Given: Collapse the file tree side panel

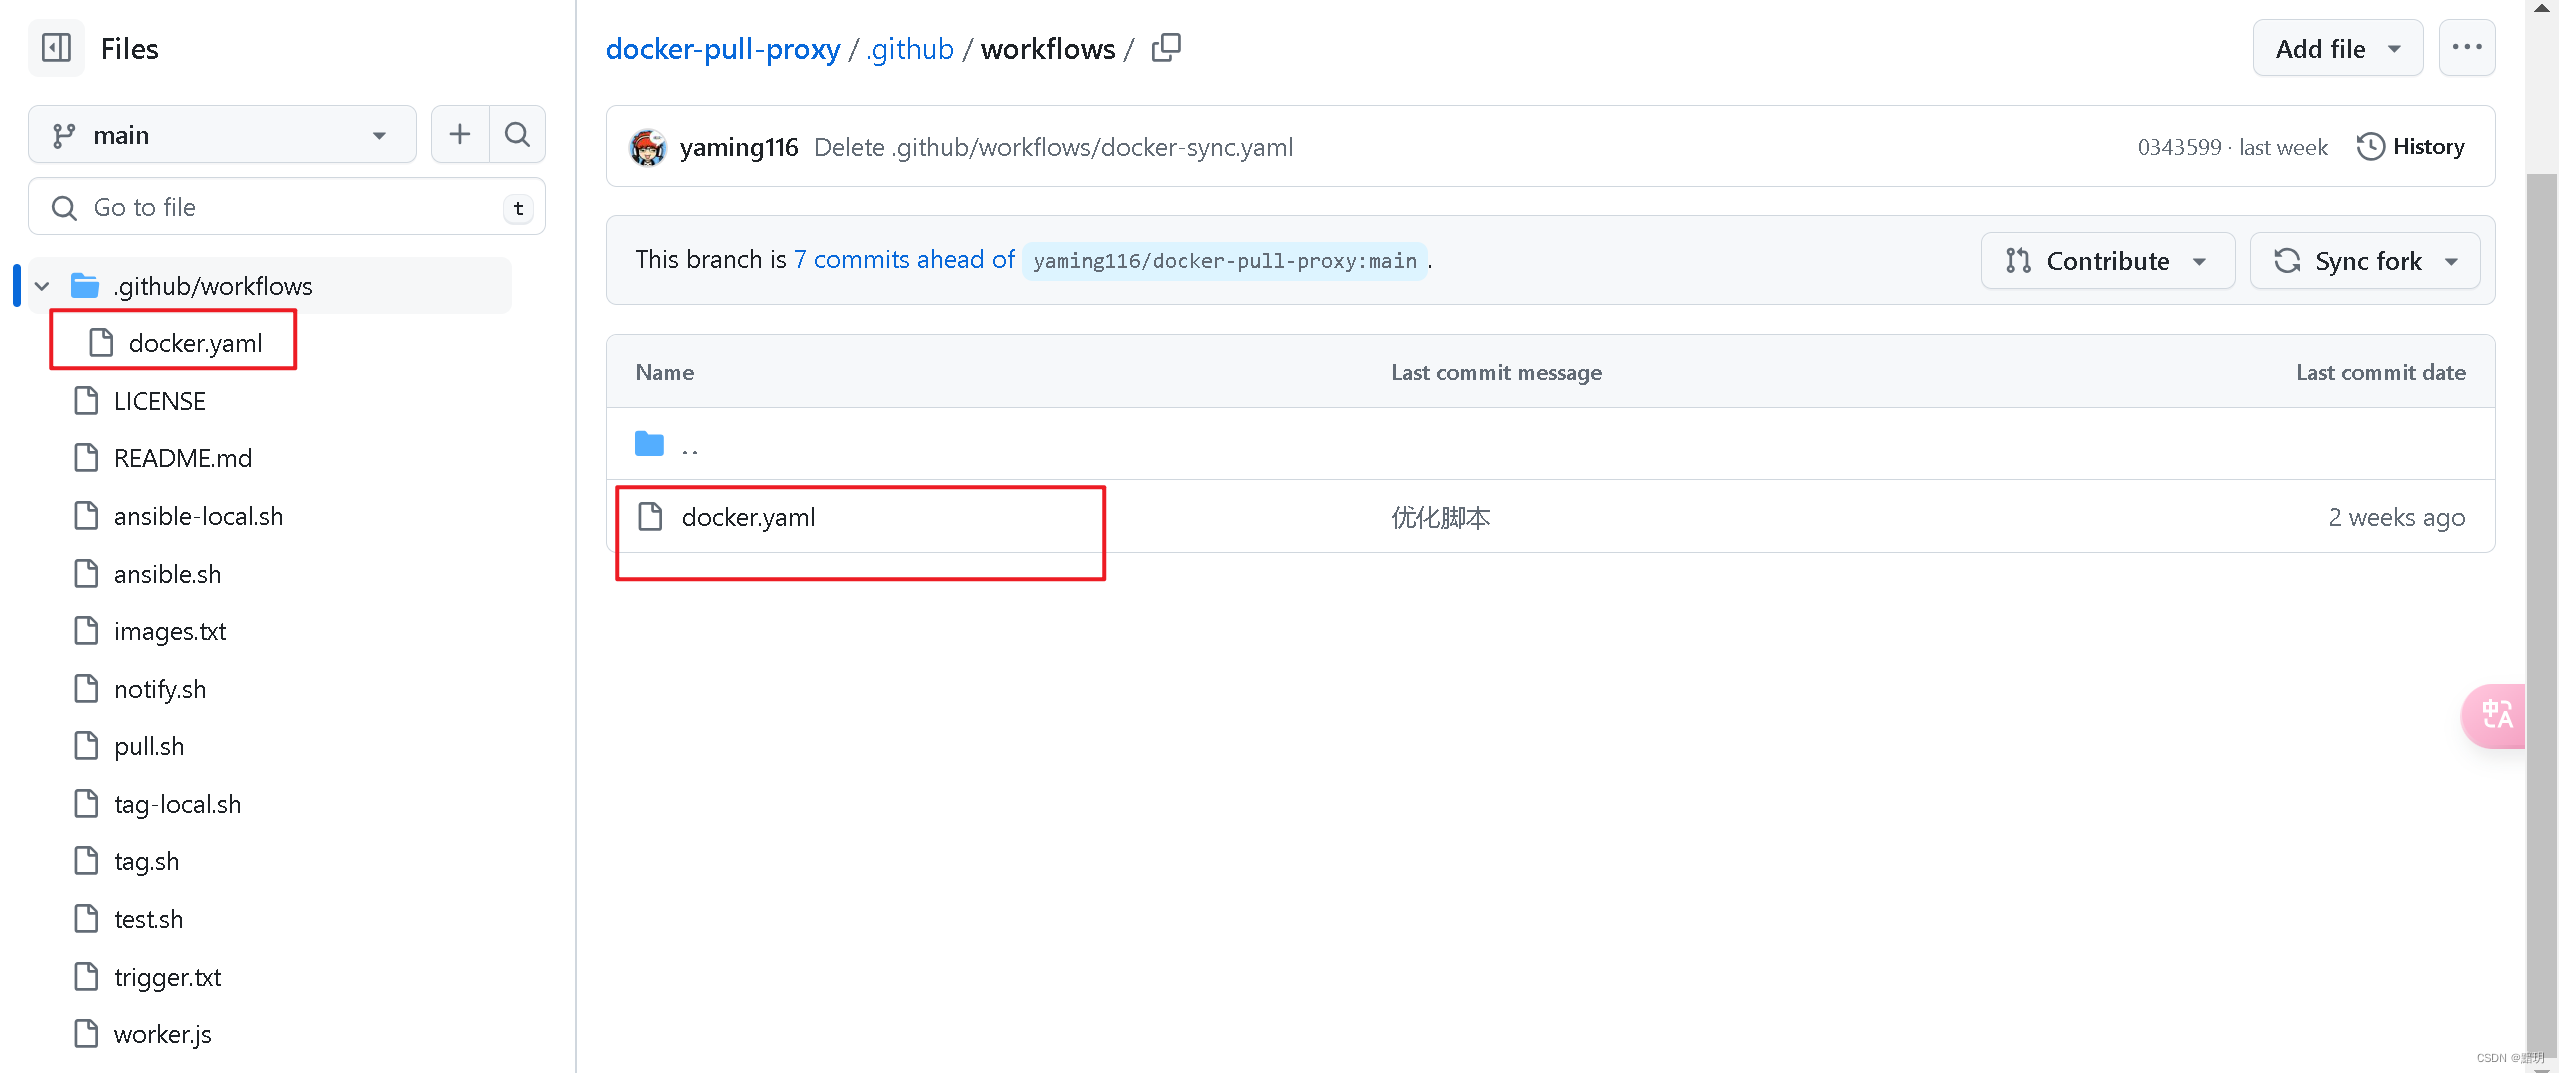Looking at the screenshot, I should click(56, 48).
